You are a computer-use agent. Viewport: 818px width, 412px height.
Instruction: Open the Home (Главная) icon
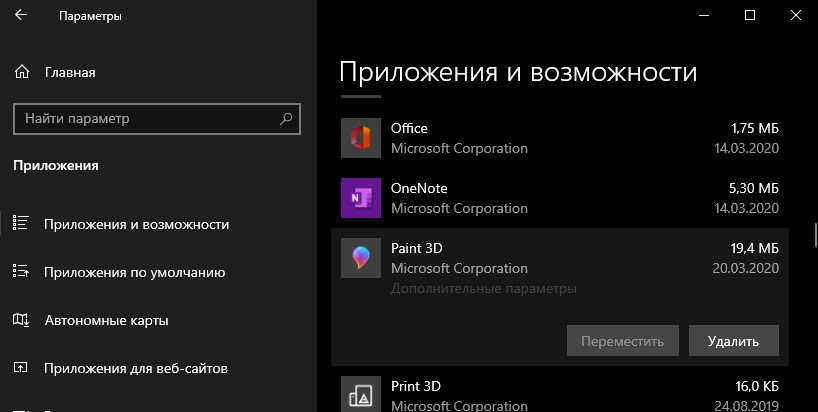click(22, 72)
